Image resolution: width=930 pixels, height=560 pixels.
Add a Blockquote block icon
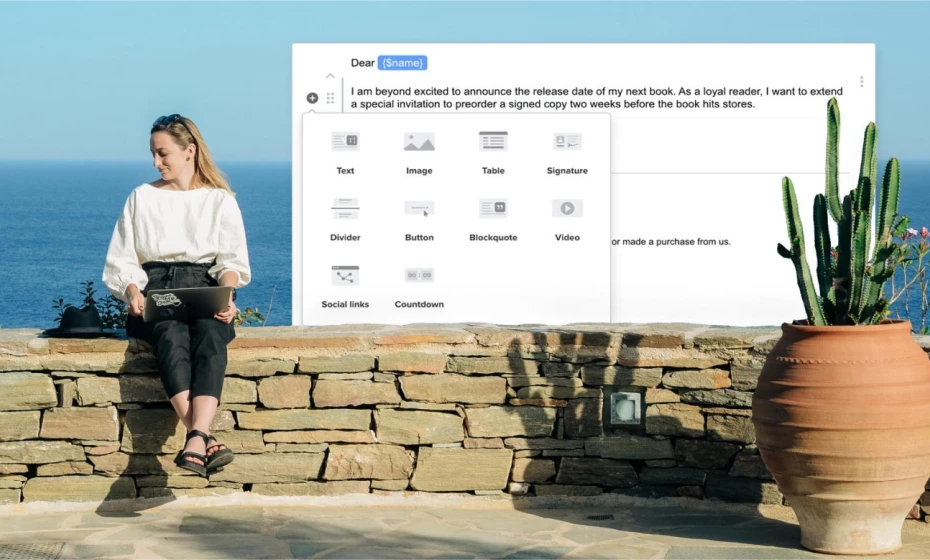(x=493, y=208)
